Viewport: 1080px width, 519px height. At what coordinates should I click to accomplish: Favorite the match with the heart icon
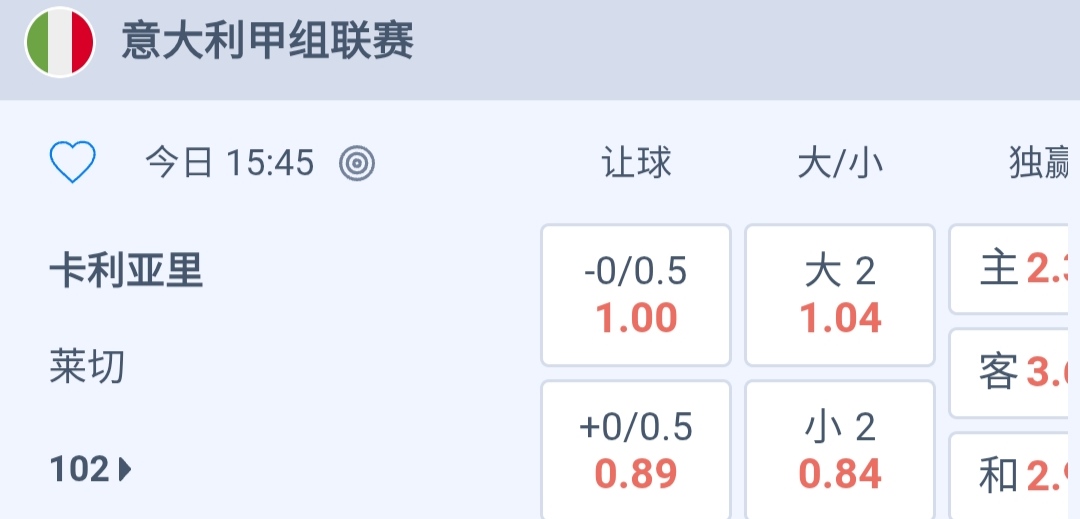[73, 162]
